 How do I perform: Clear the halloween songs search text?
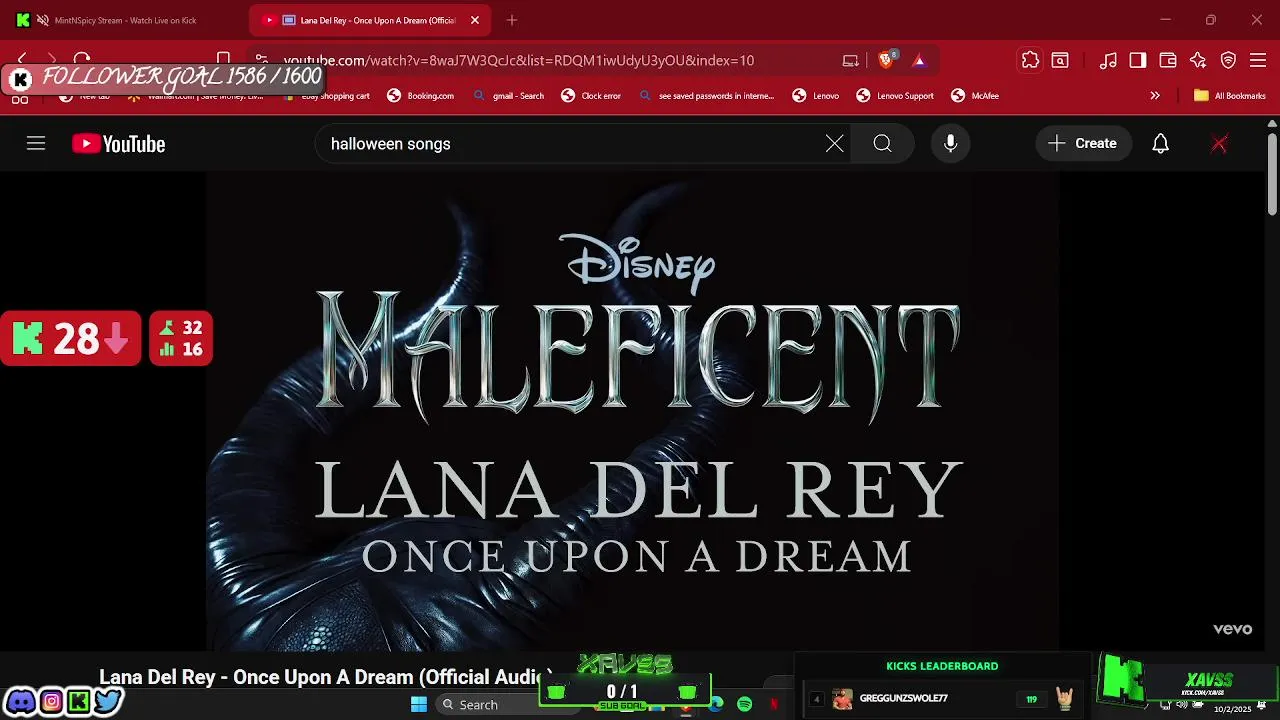835,144
